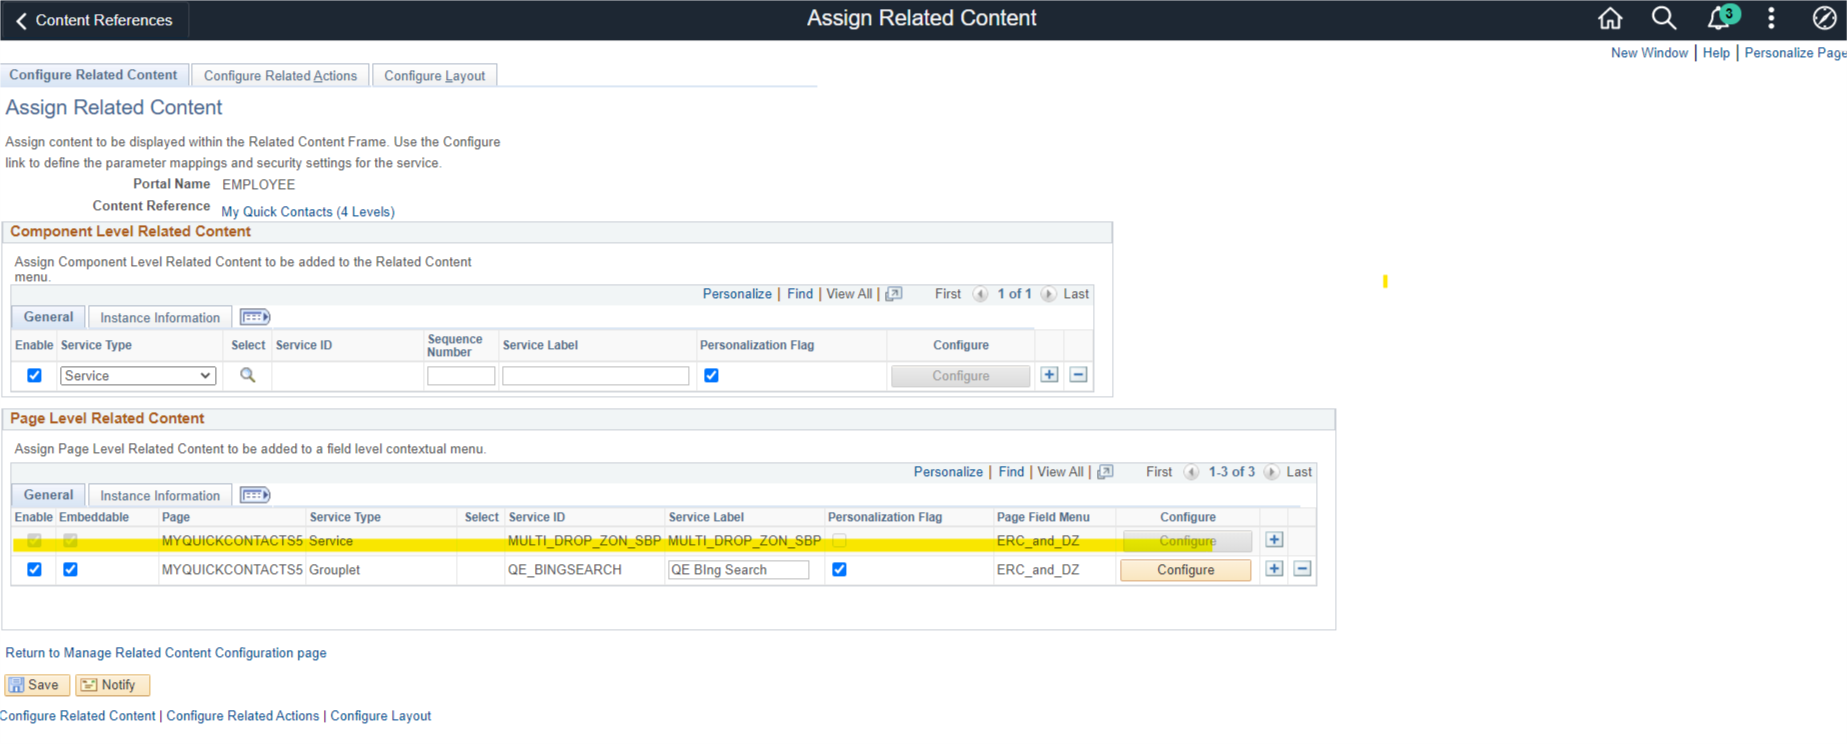This screenshot has height=744, width=1847.
Task: Open the Notifications bell icon
Action: pyautogui.click(x=1720, y=18)
